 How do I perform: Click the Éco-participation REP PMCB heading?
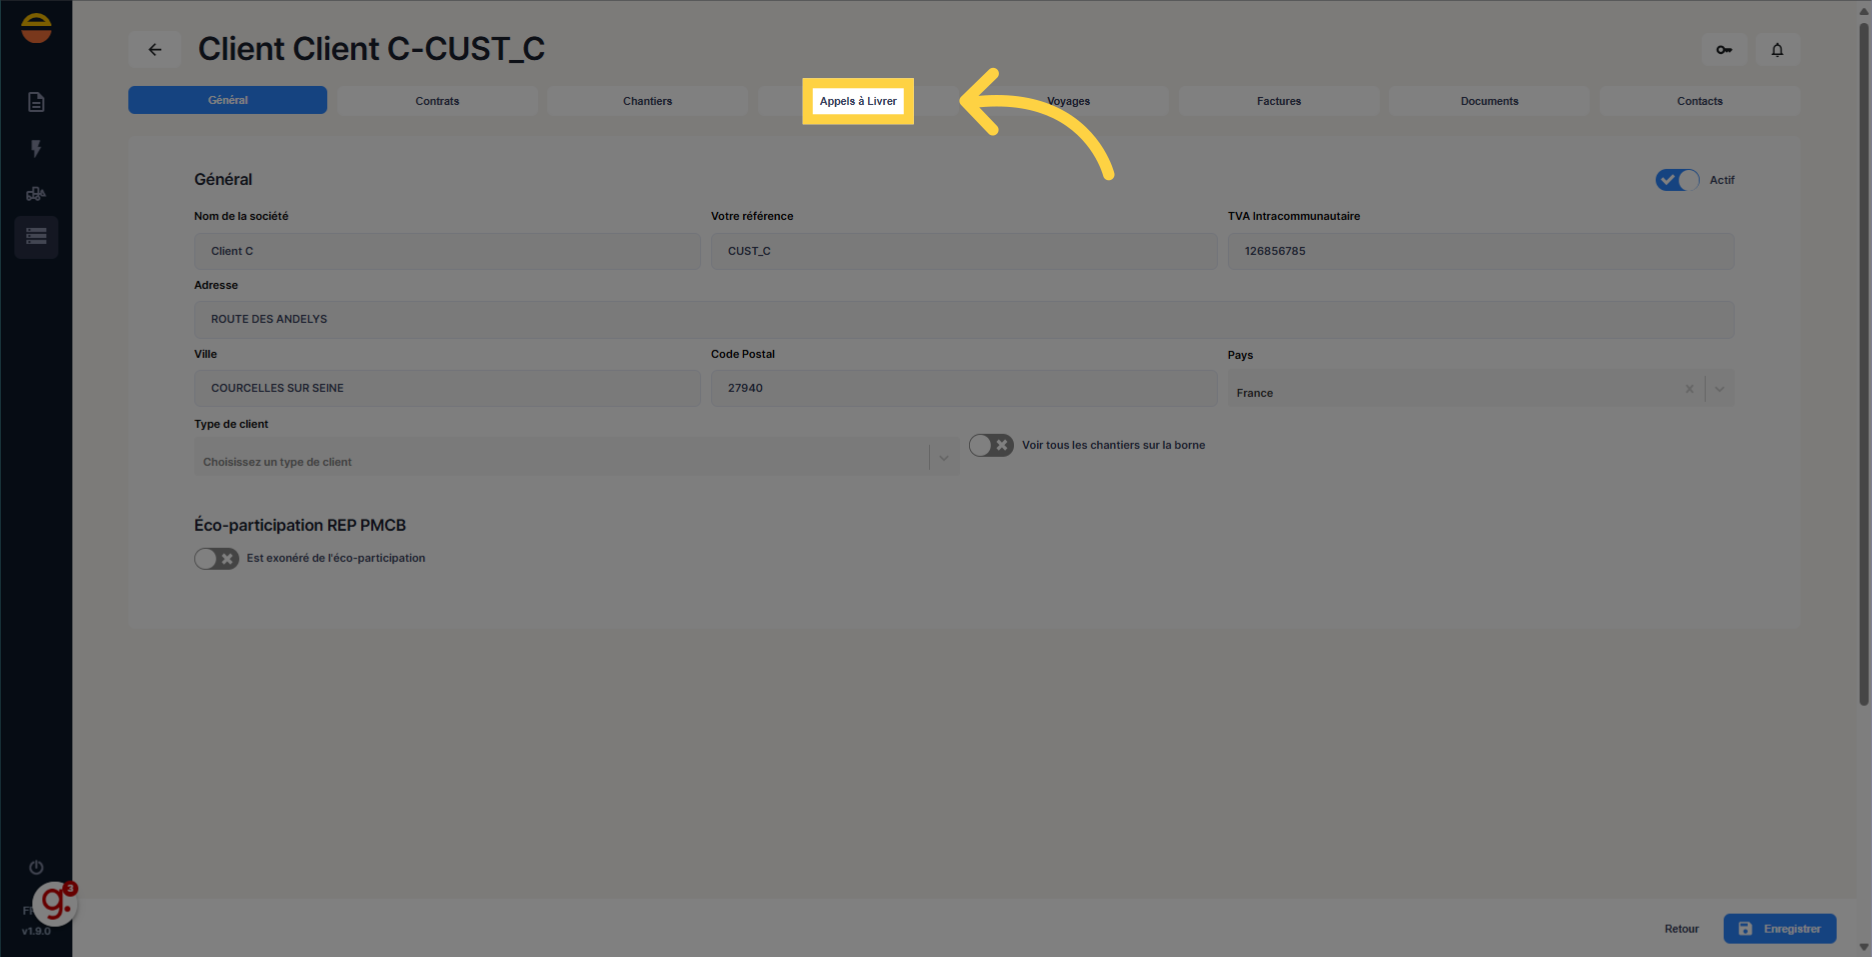[300, 525]
